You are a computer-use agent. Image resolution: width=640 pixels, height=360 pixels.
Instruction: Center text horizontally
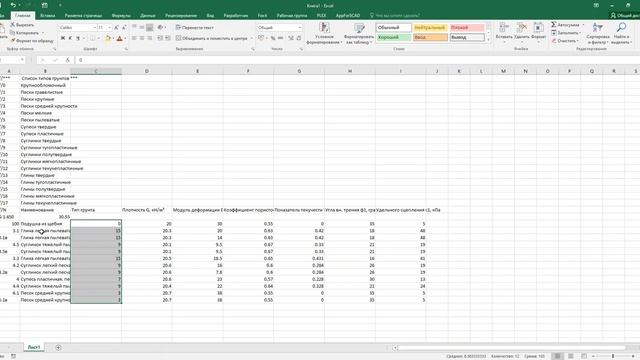142,38
